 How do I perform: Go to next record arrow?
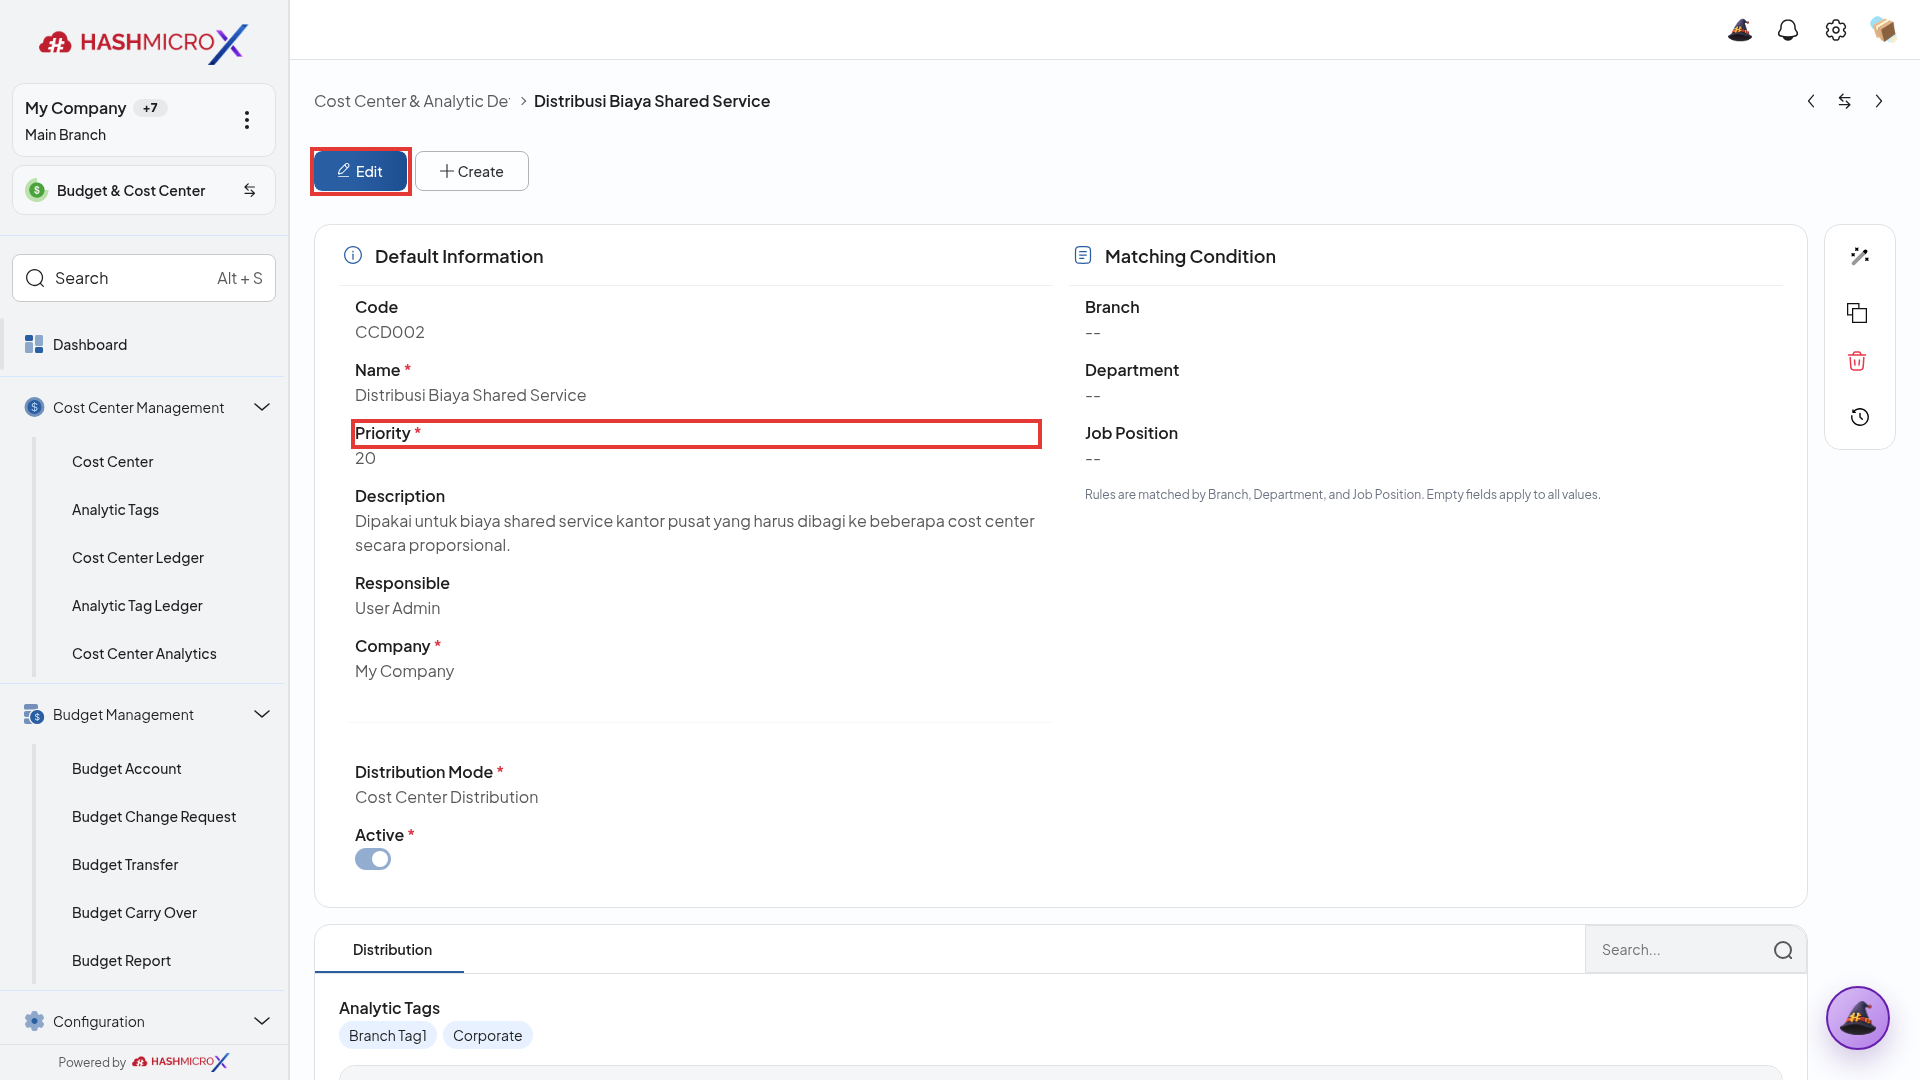pos(1879,101)
